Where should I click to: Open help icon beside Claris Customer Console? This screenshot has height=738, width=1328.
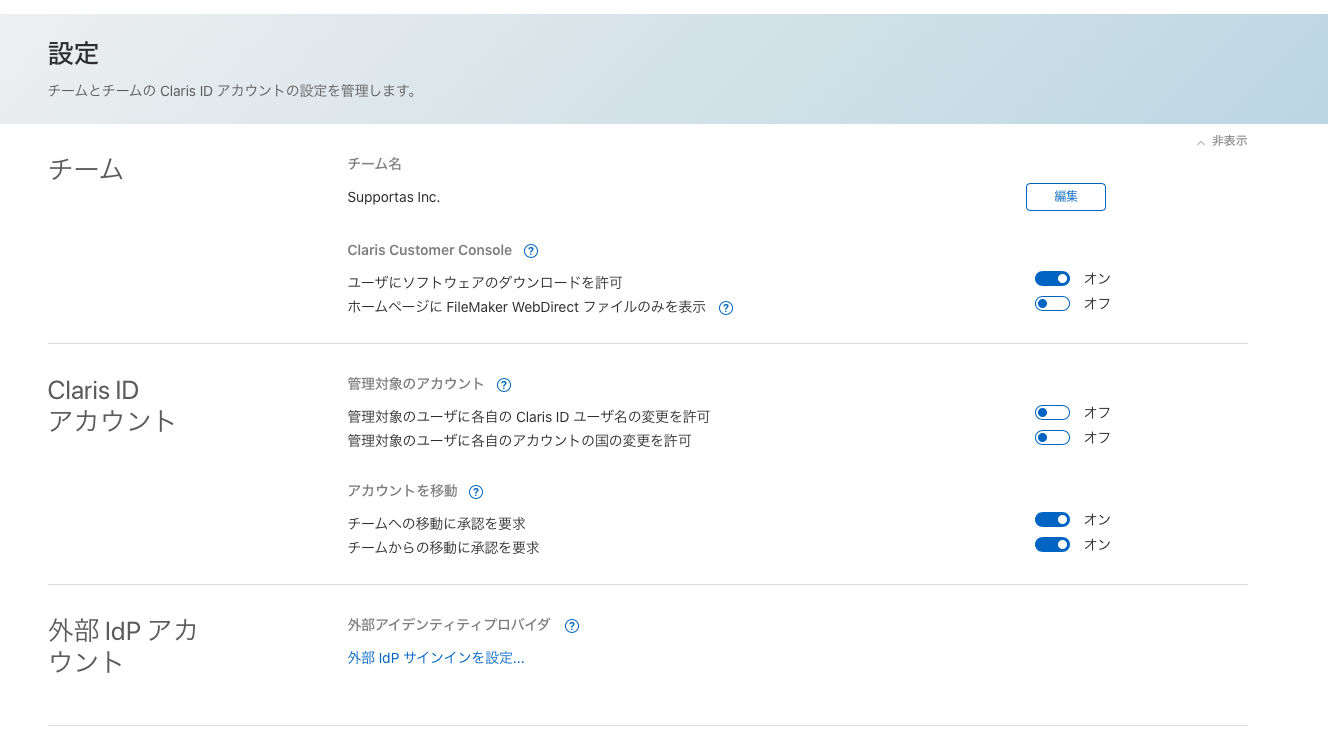(x=531, y=251)
